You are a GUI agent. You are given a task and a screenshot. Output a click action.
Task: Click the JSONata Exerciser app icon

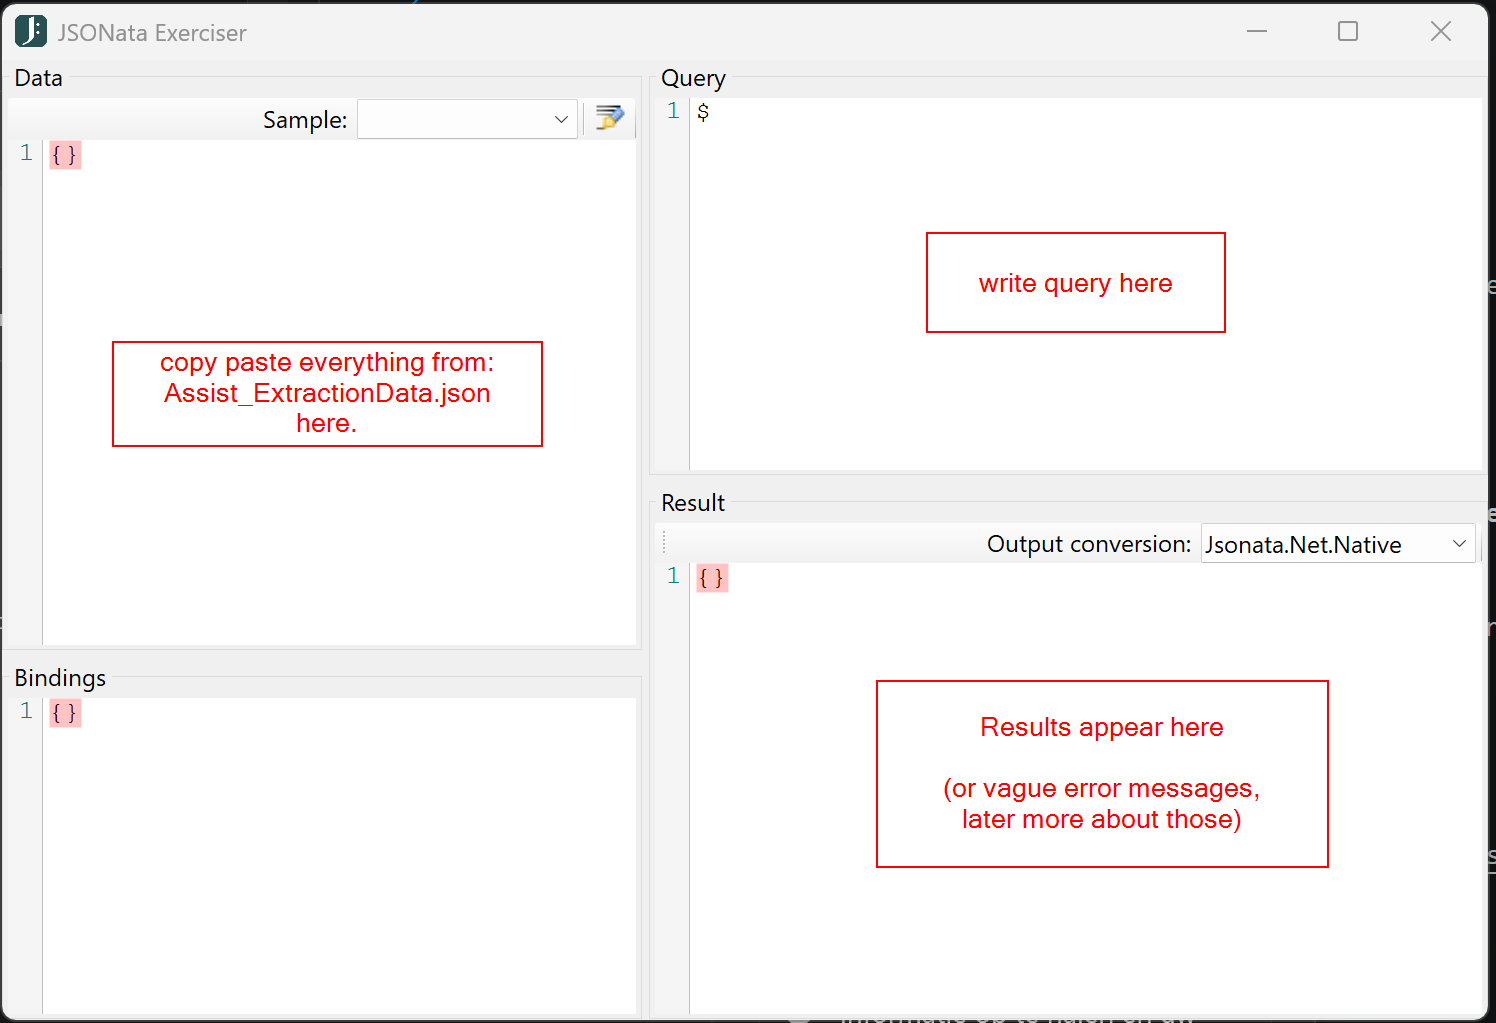click(x=30, y=32)
